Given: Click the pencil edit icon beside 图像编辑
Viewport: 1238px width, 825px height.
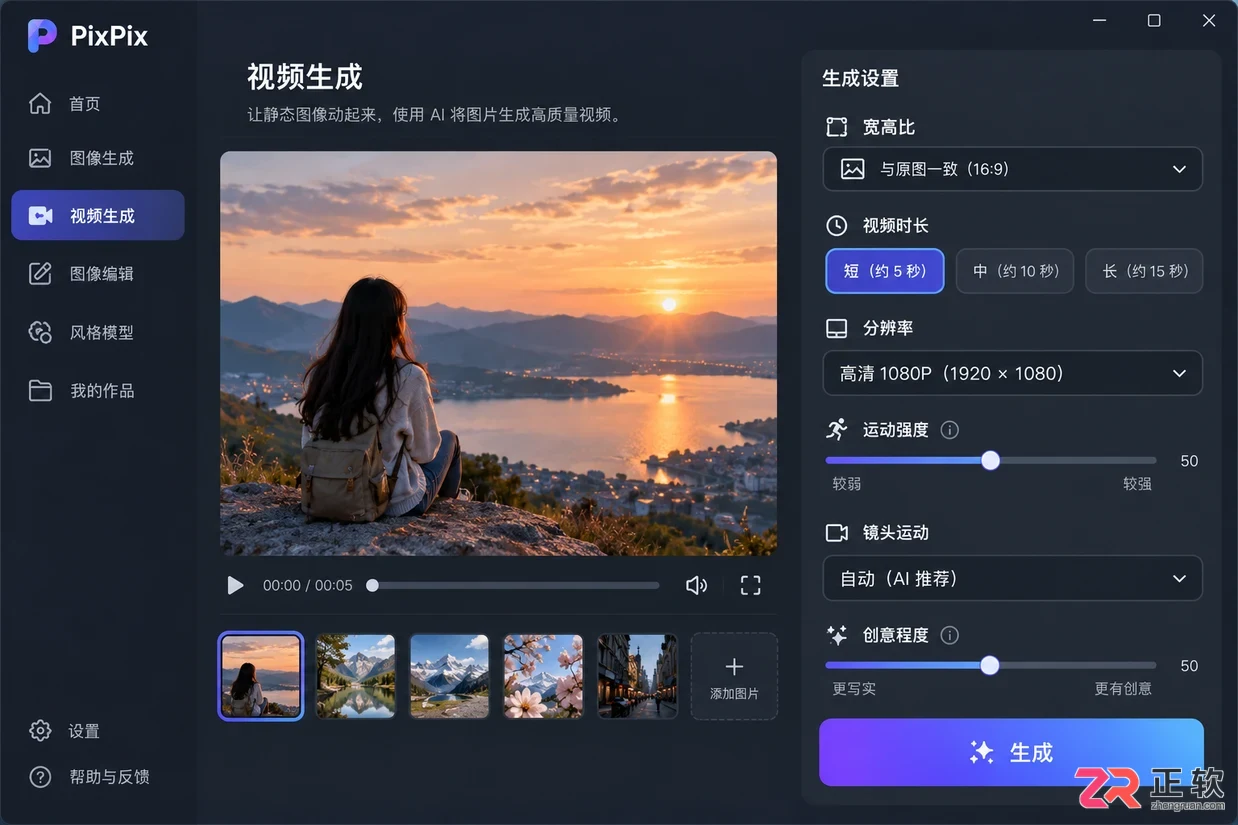Looking at the screenshot, I should point(40,273).
